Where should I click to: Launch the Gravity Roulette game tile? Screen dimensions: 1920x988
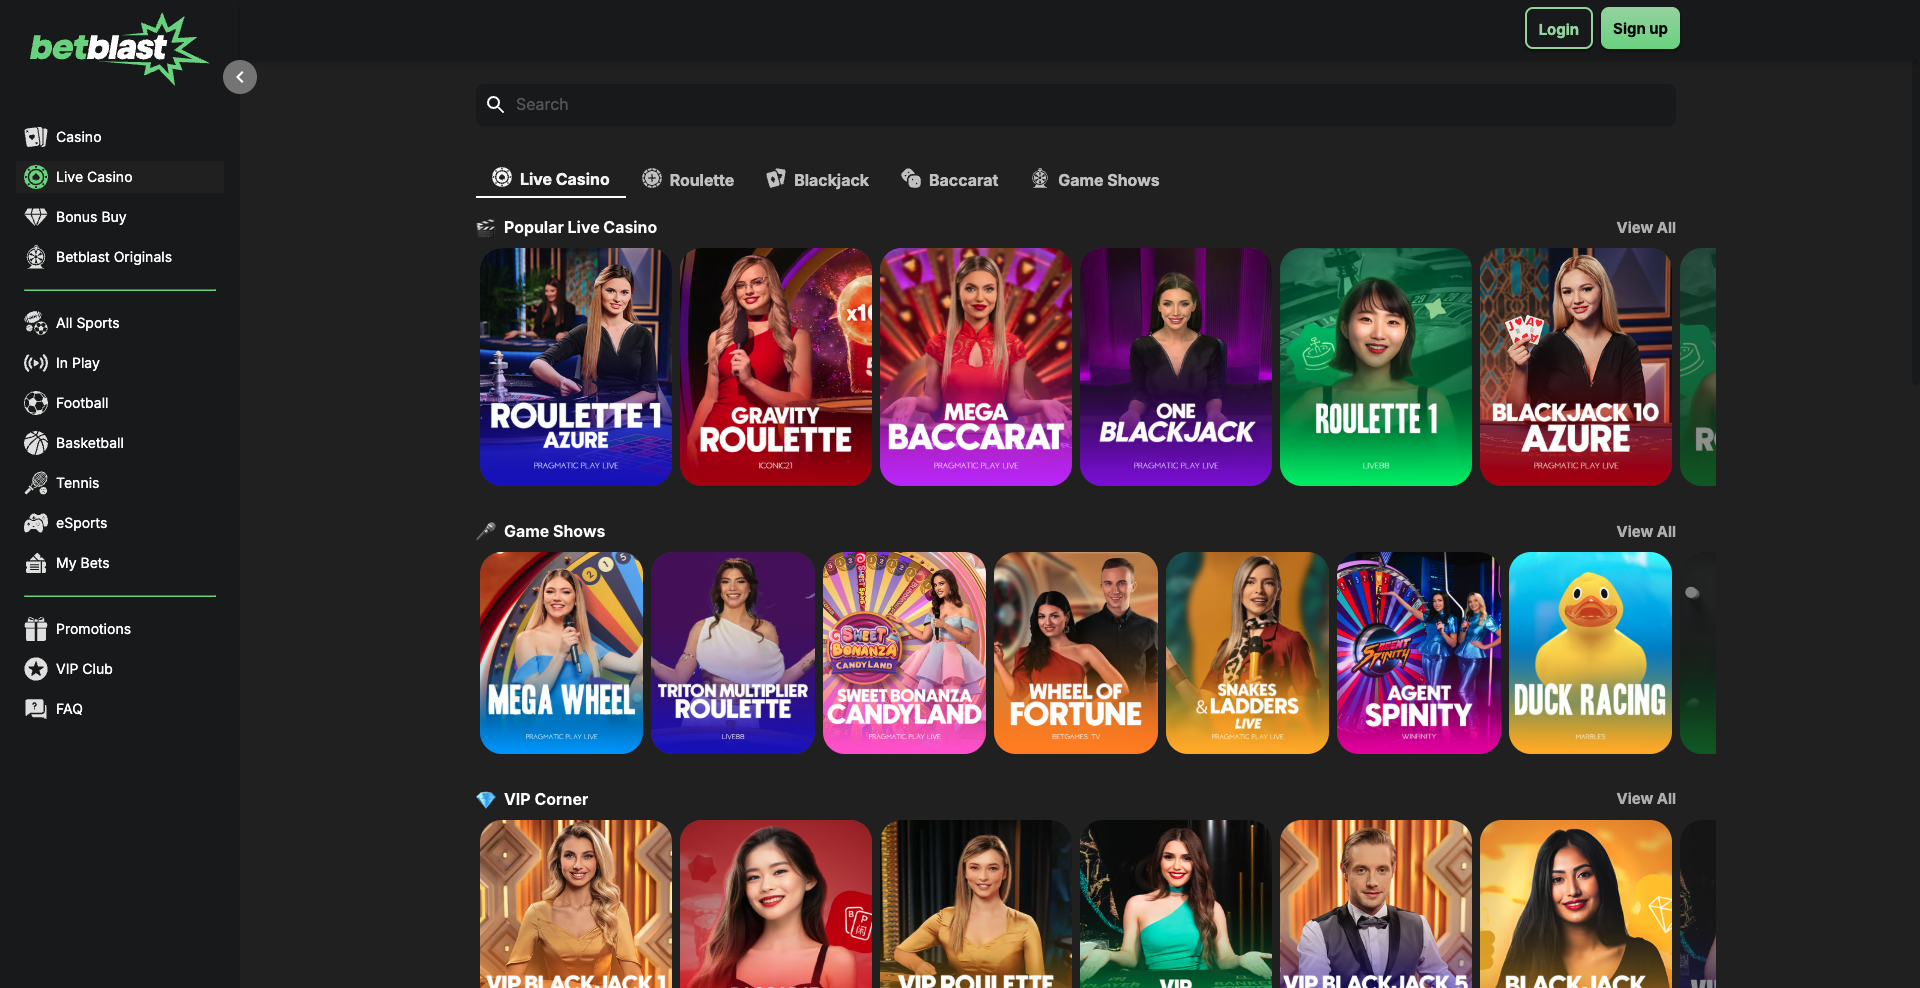tap(775, 367)
